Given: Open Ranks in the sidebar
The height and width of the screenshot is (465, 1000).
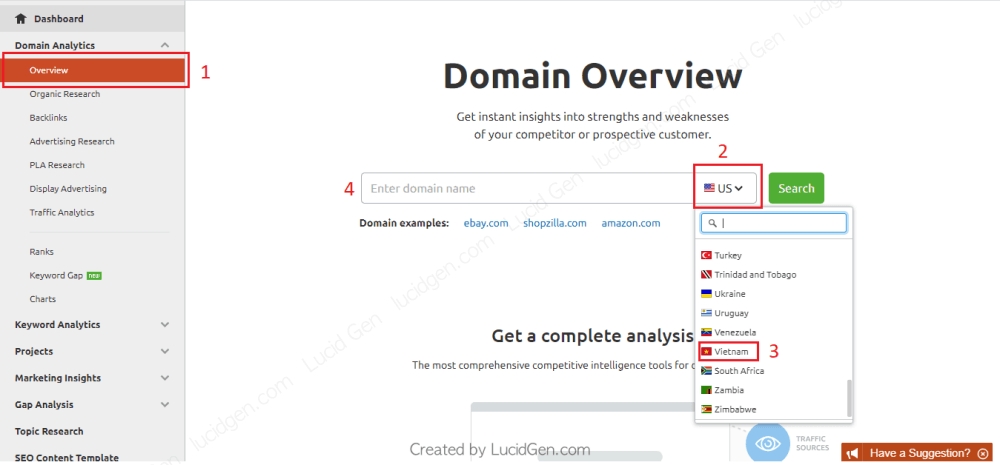Looking at the screenshot, I should coord(41,251).
